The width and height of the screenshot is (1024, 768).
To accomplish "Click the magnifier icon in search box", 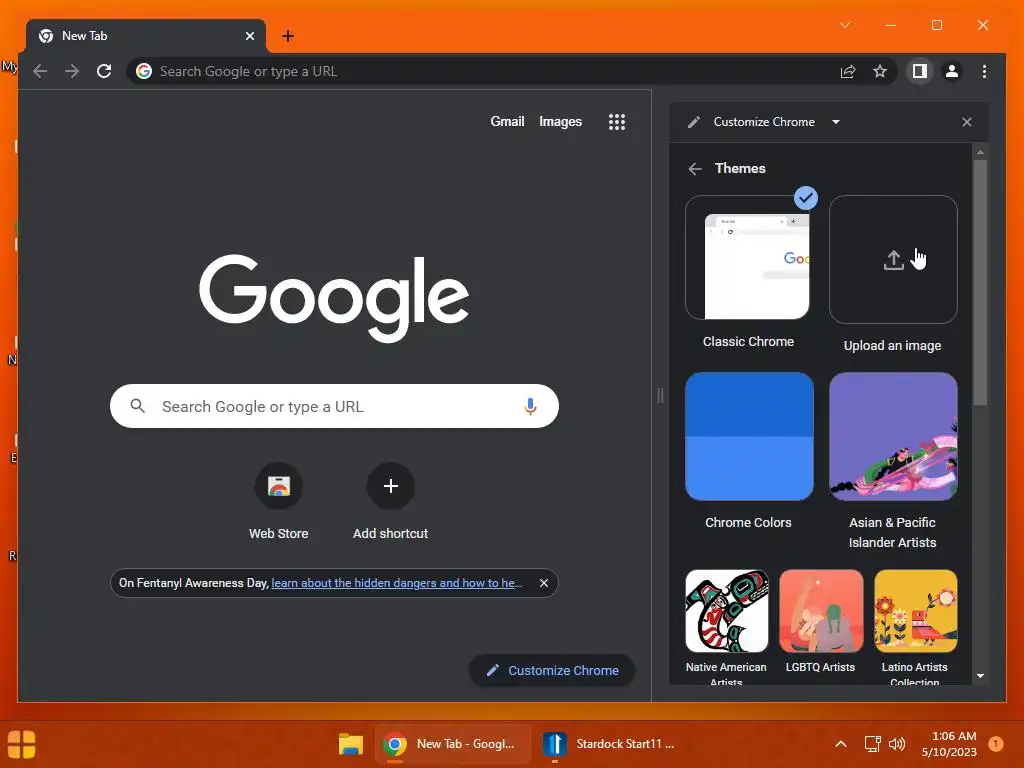I will pos(137,406).
